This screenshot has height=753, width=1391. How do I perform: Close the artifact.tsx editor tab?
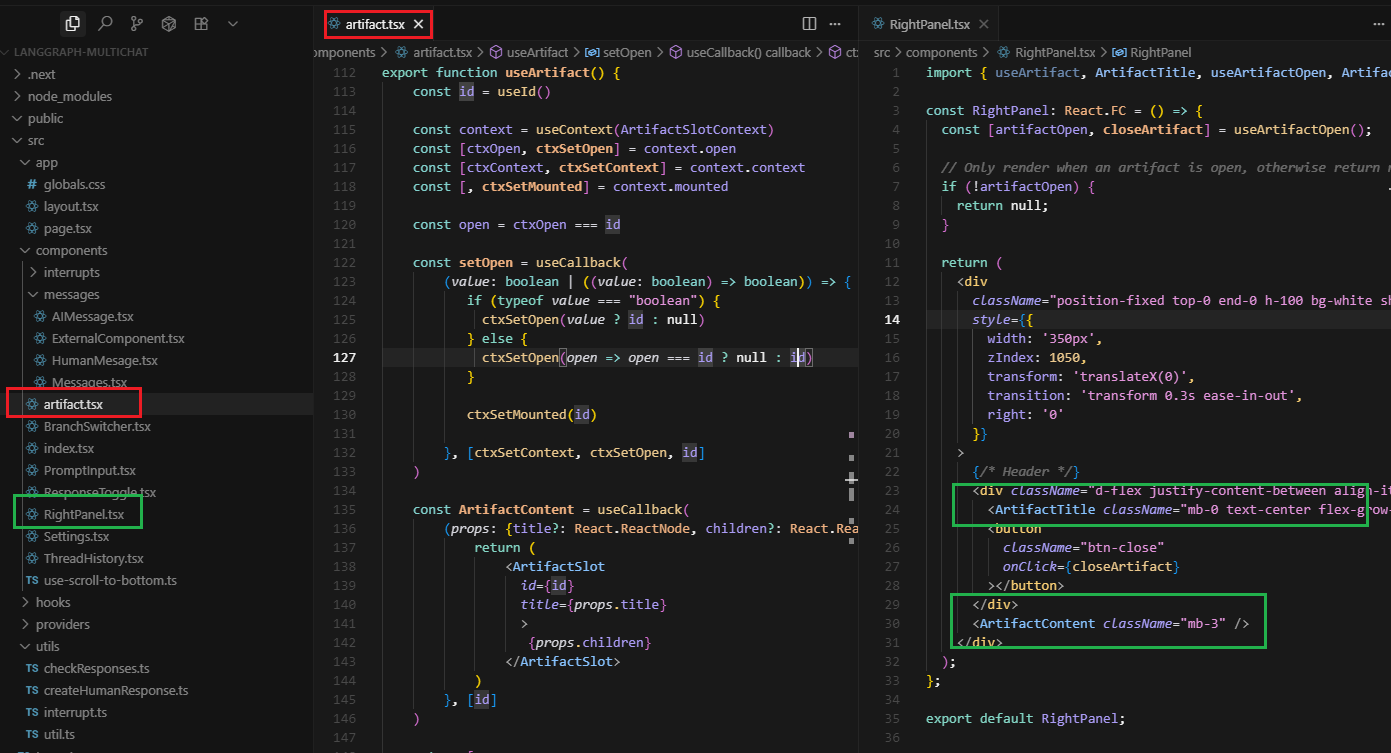click(418, 24)
